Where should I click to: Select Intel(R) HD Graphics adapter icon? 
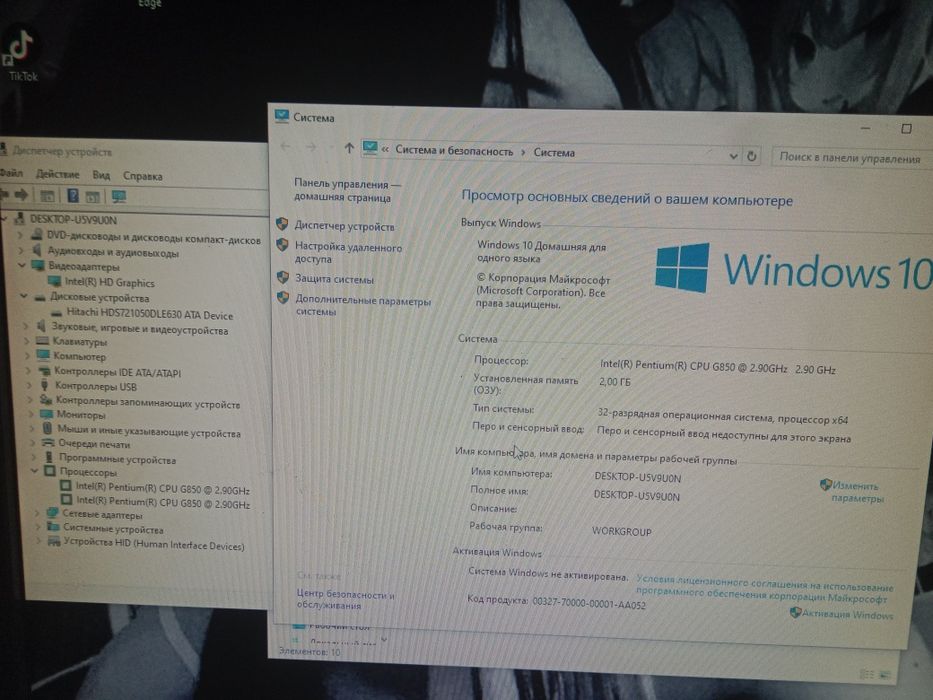[55, 282]
